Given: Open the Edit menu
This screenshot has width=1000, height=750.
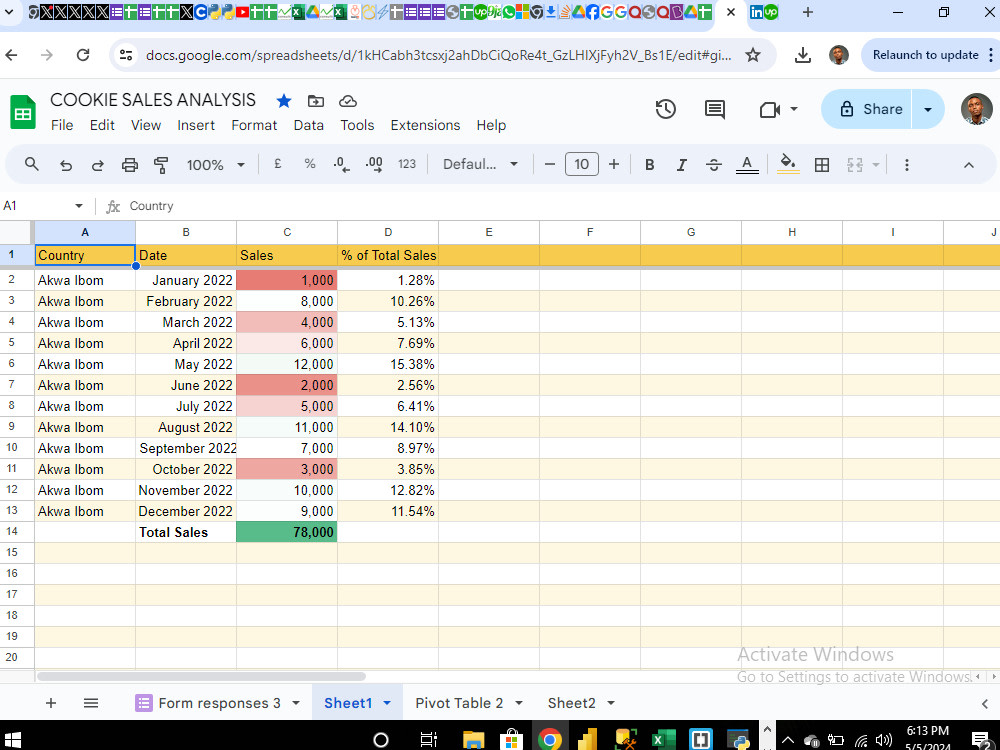Looking at the screenshot, I should (x=102, y=125).
